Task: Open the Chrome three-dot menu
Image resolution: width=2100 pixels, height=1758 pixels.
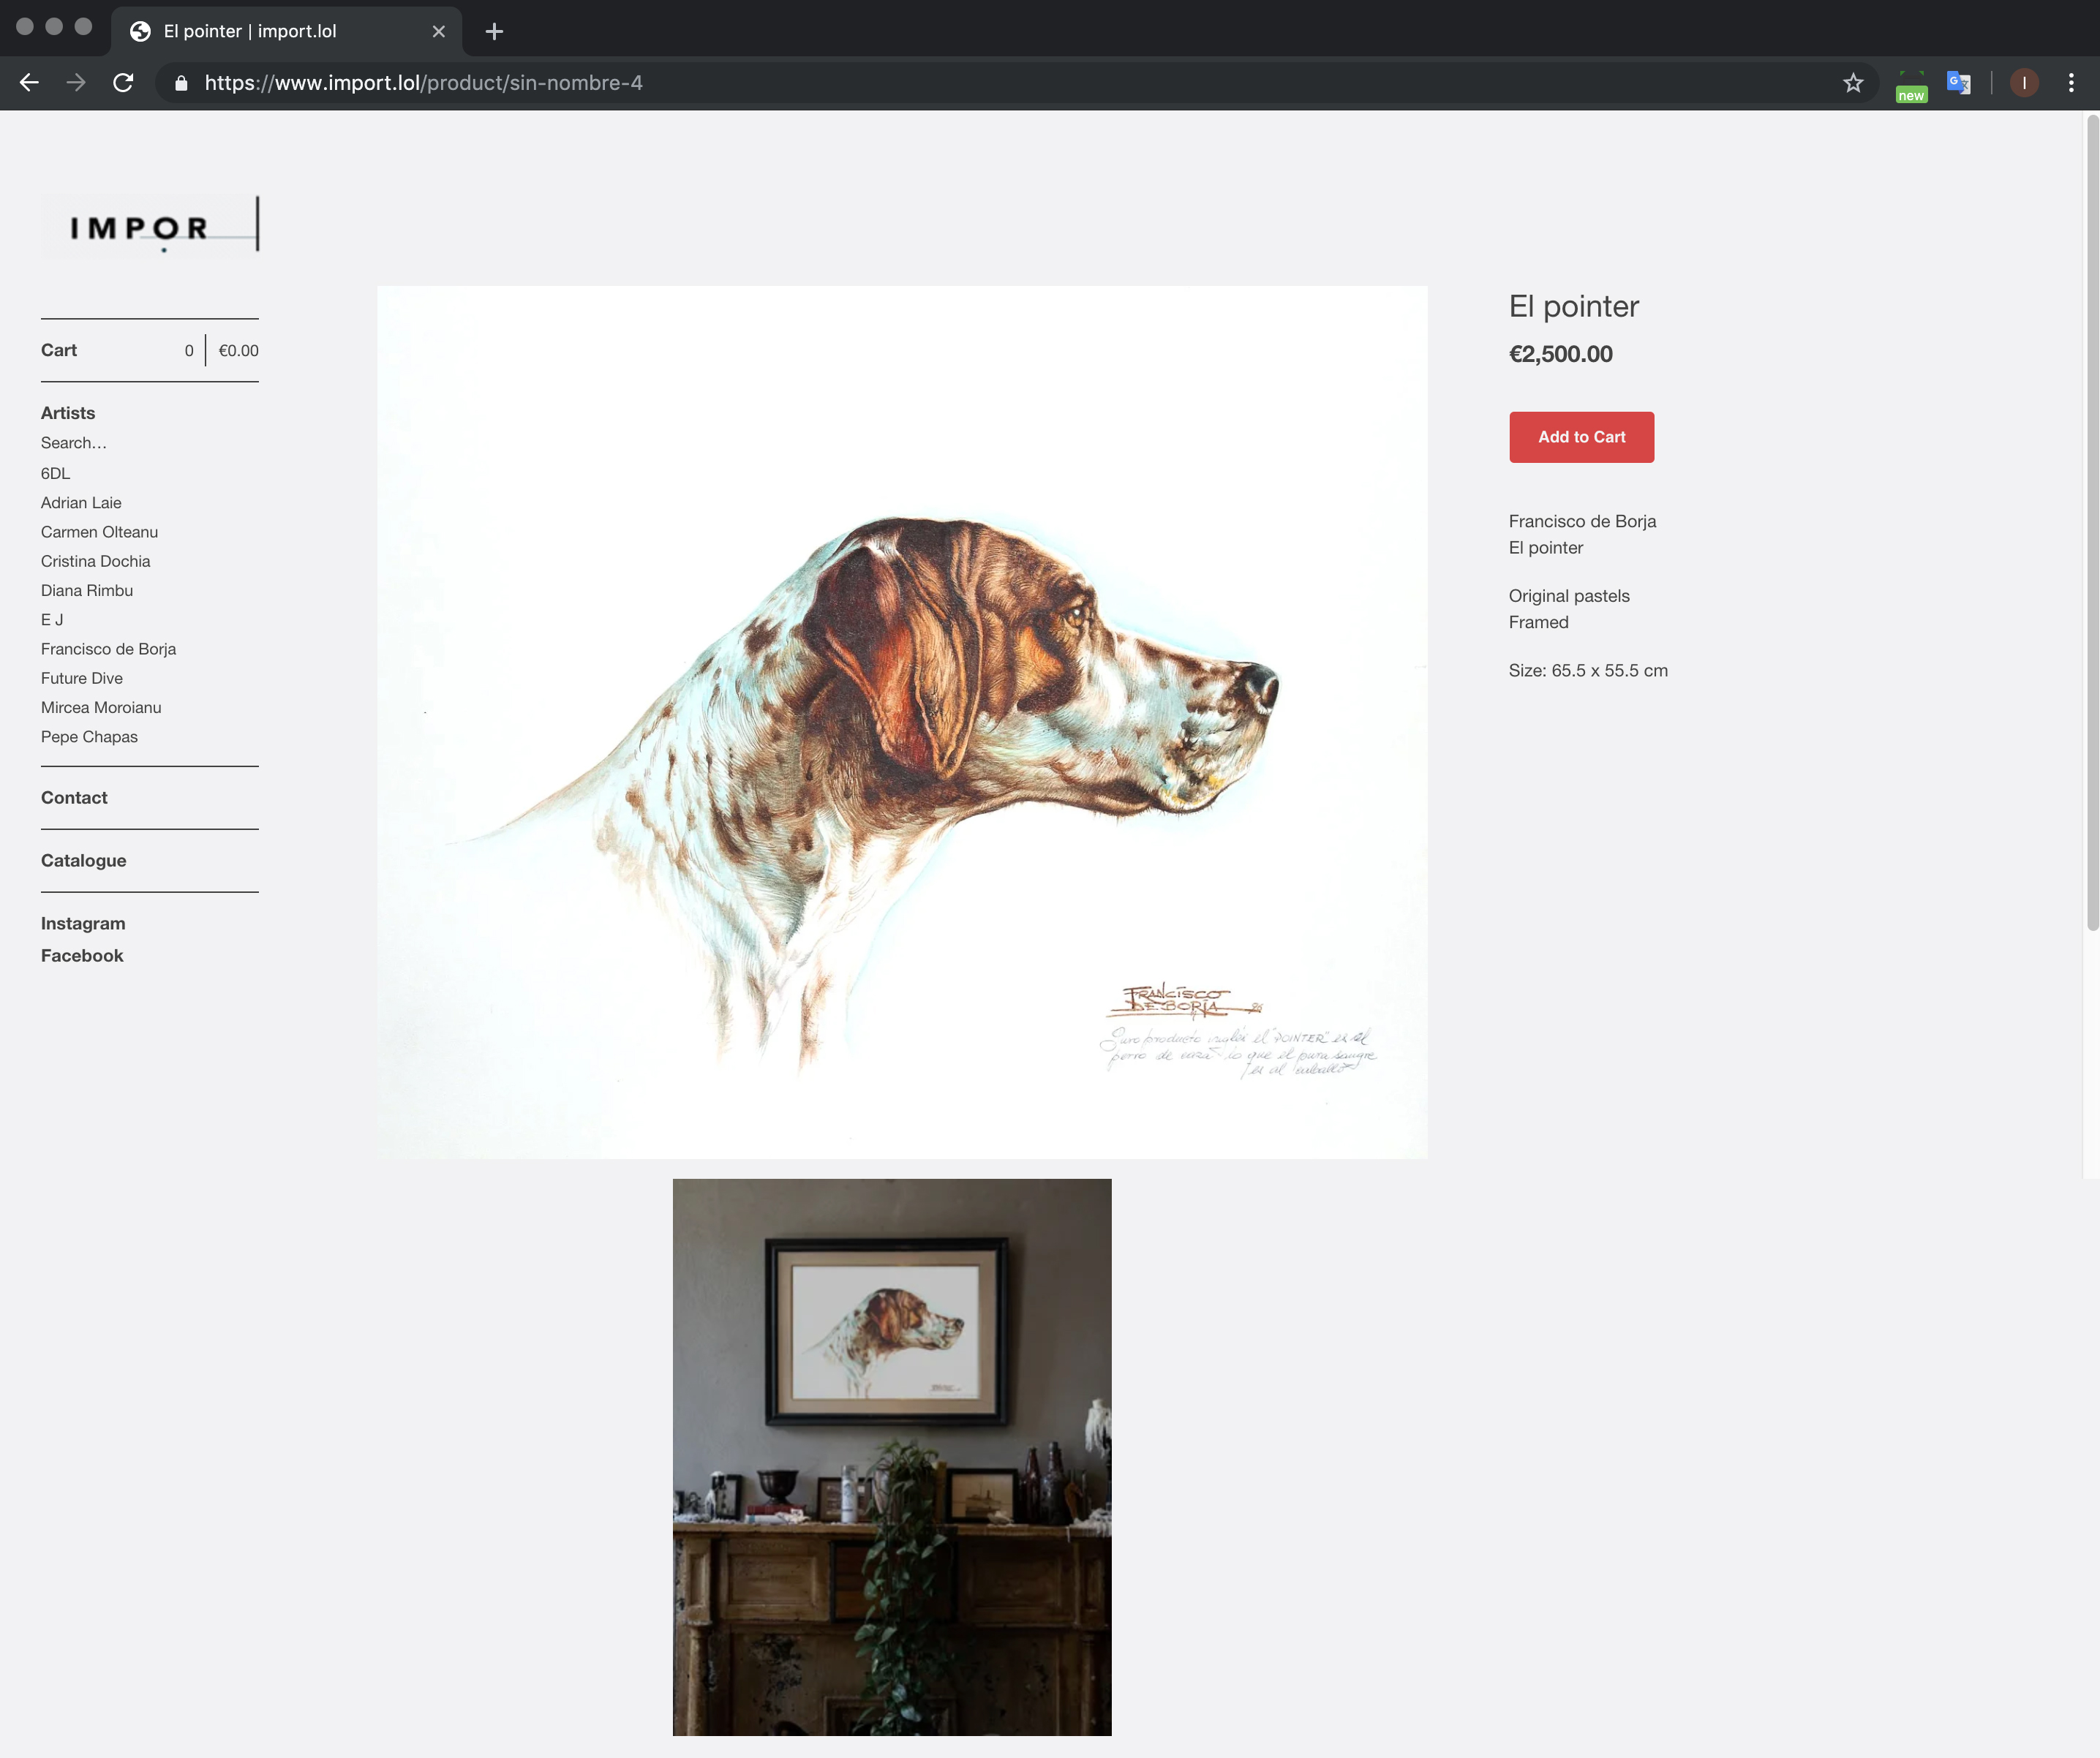Action: pyautogui.click(x=2070, y=83)
